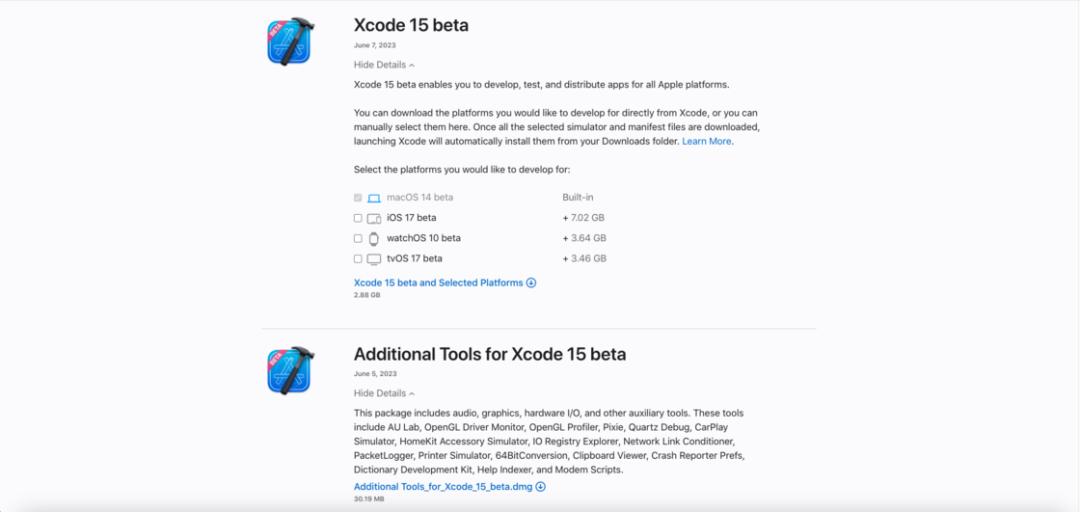Click the Additional Tools Xcode hammer icon
Image resolution: width=1080 pixels, height=512 pixels.
(290, 370)
